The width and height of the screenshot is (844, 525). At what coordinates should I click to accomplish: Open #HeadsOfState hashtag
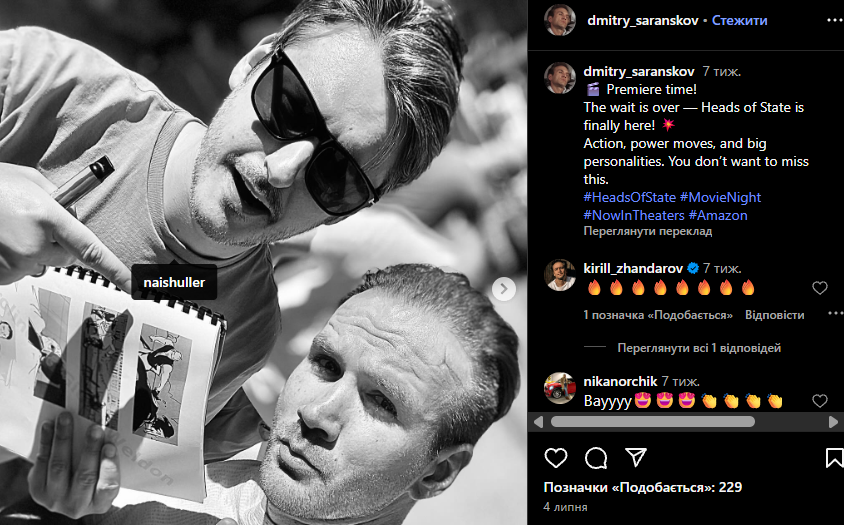629,197
